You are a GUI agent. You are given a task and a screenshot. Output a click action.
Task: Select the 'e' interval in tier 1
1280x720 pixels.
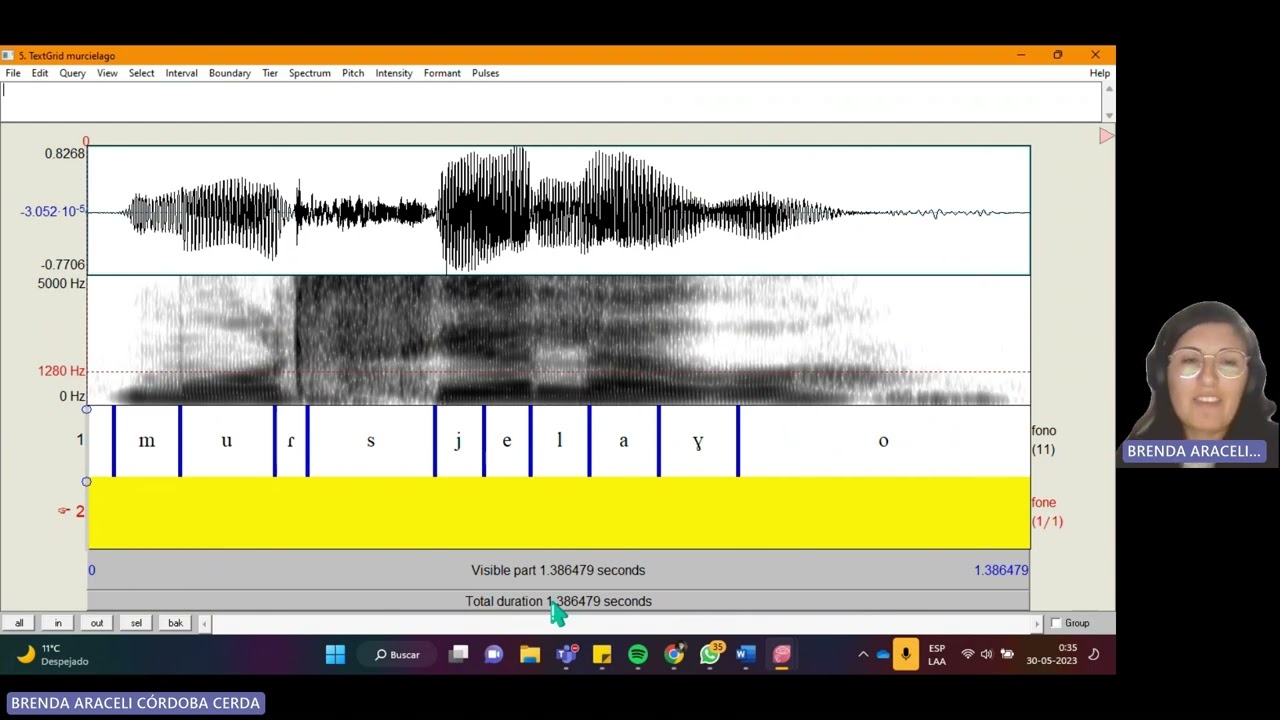507,441
